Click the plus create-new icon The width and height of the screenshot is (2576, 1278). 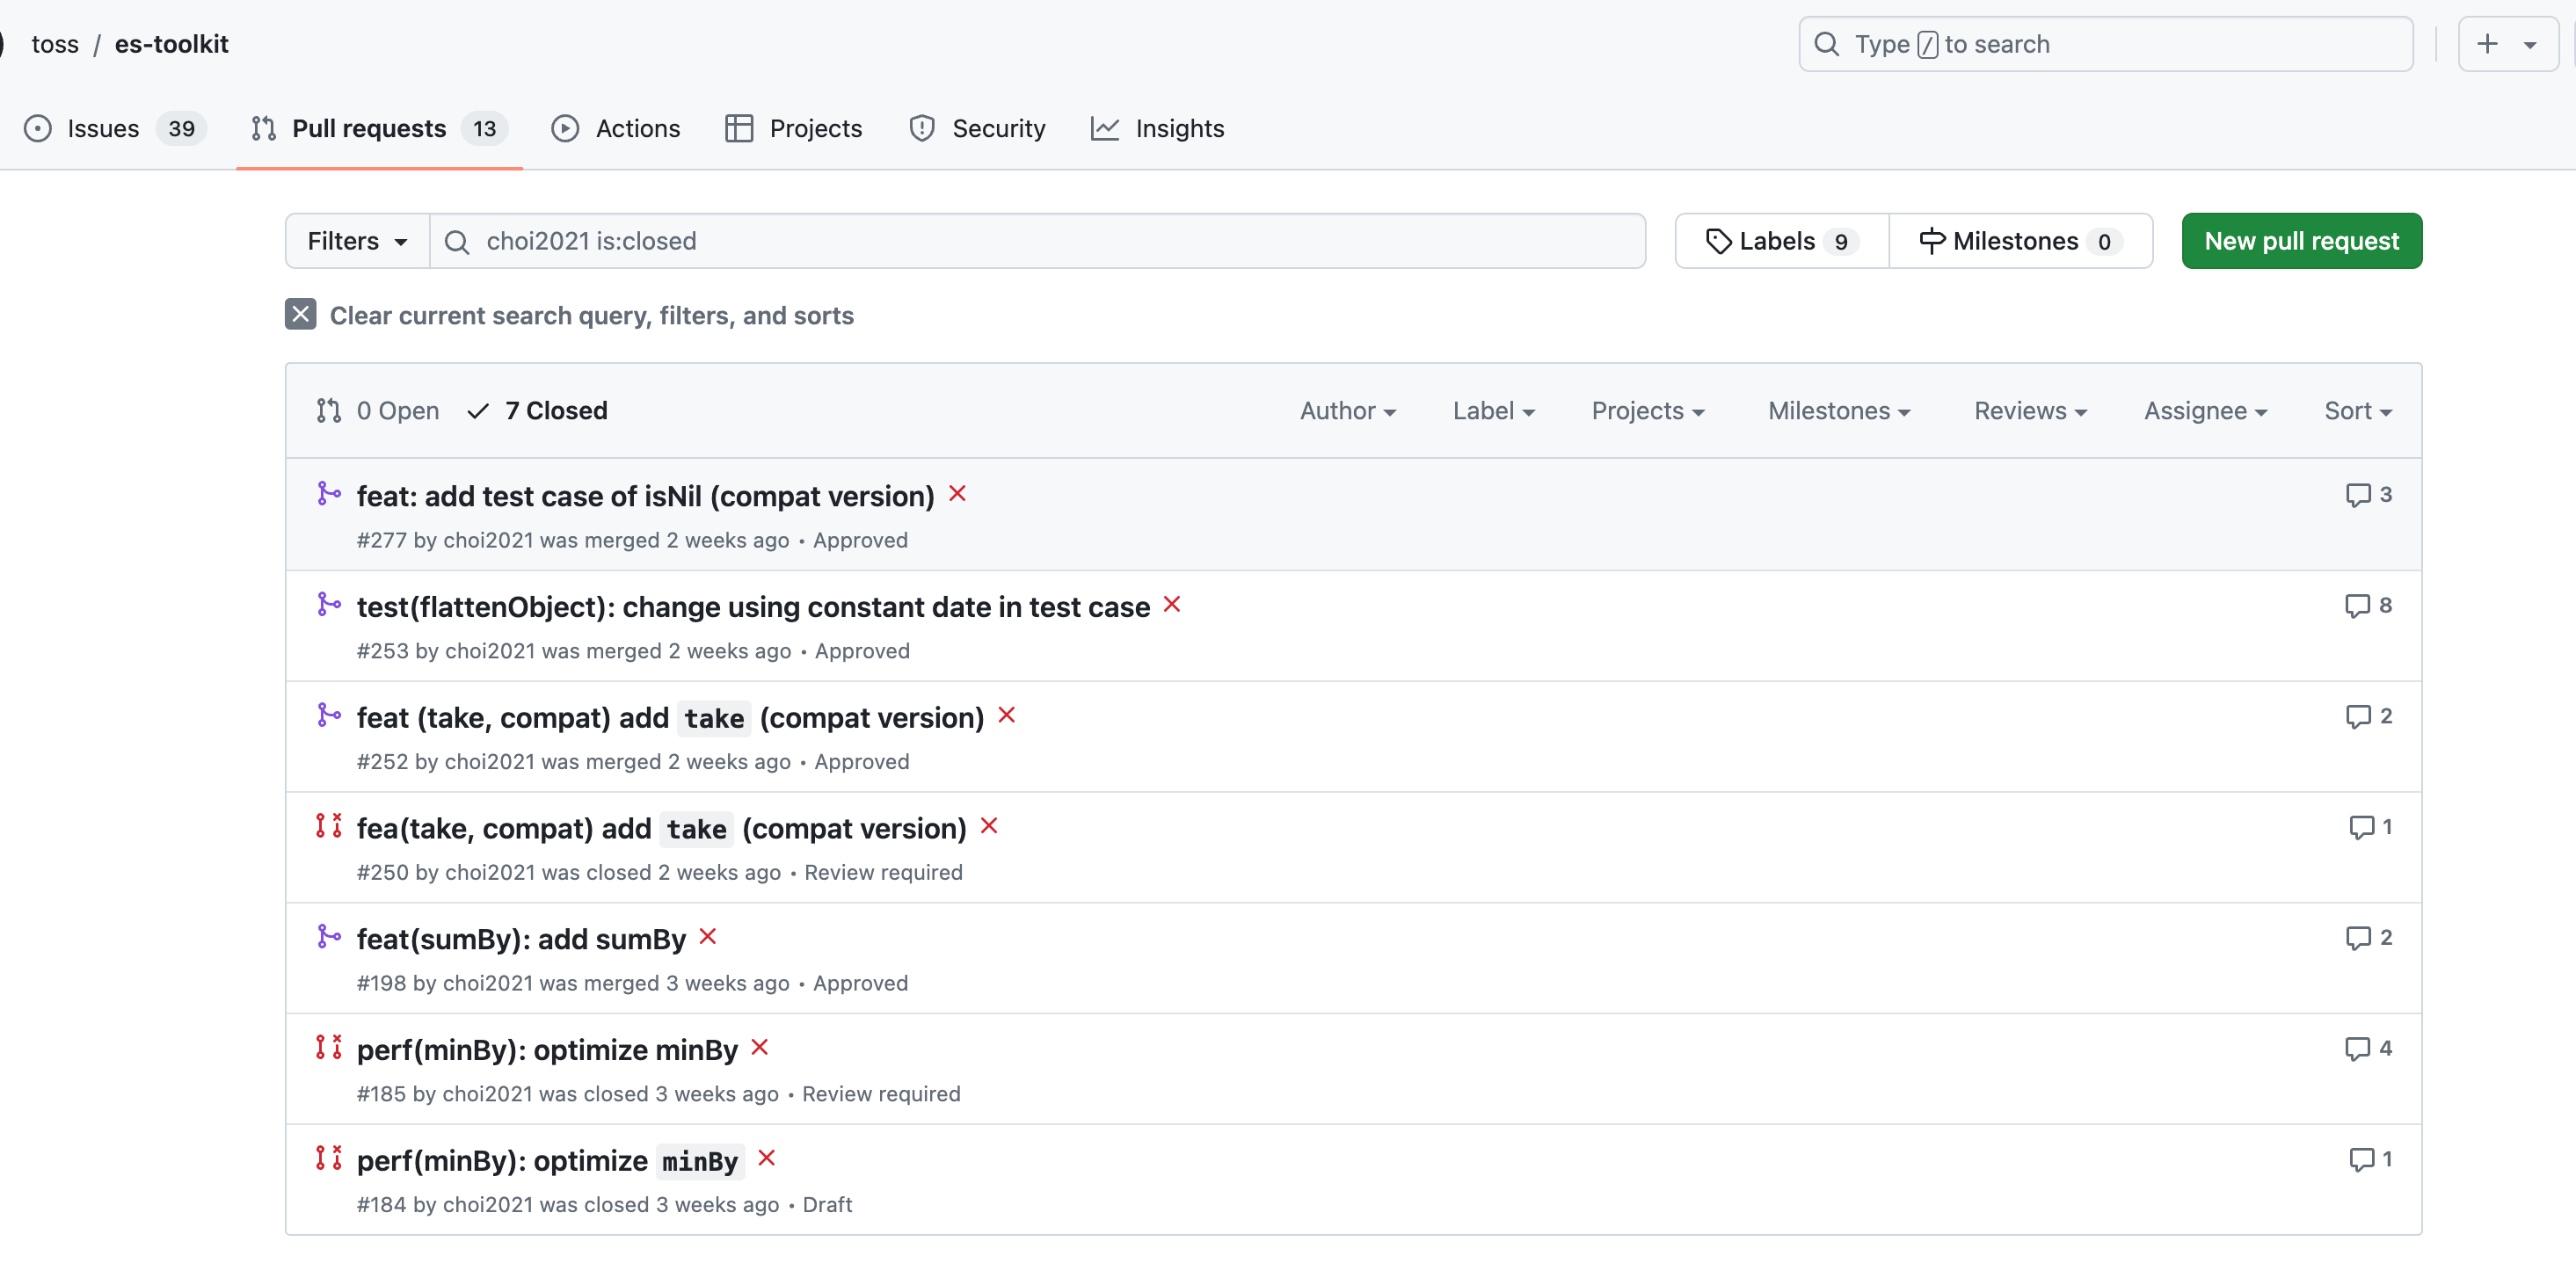pos(2487,44)
